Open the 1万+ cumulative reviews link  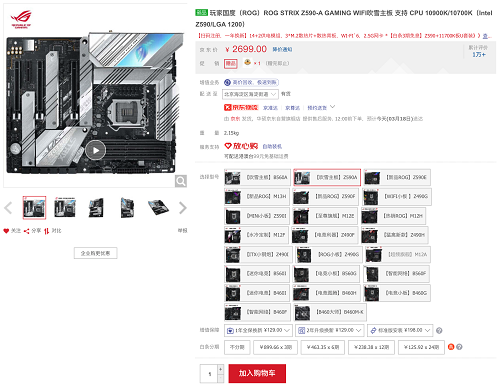click(x=479, y=54)
